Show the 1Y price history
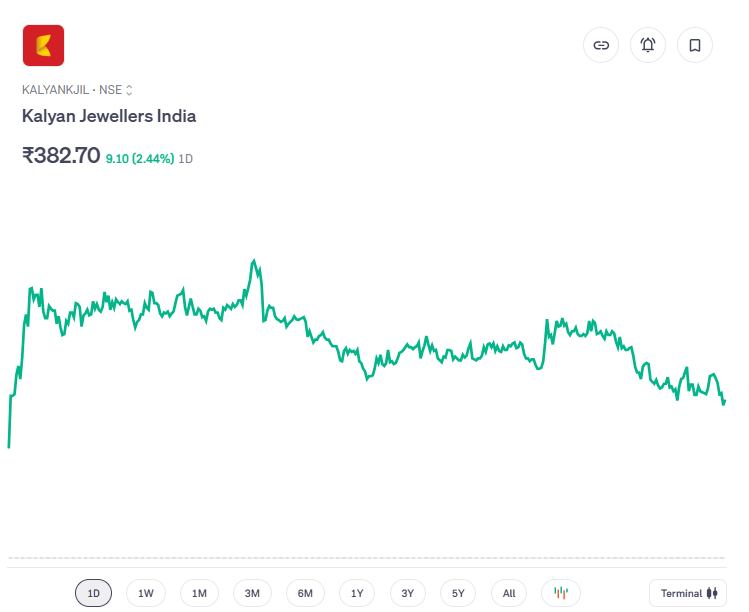 pos(357,593)
